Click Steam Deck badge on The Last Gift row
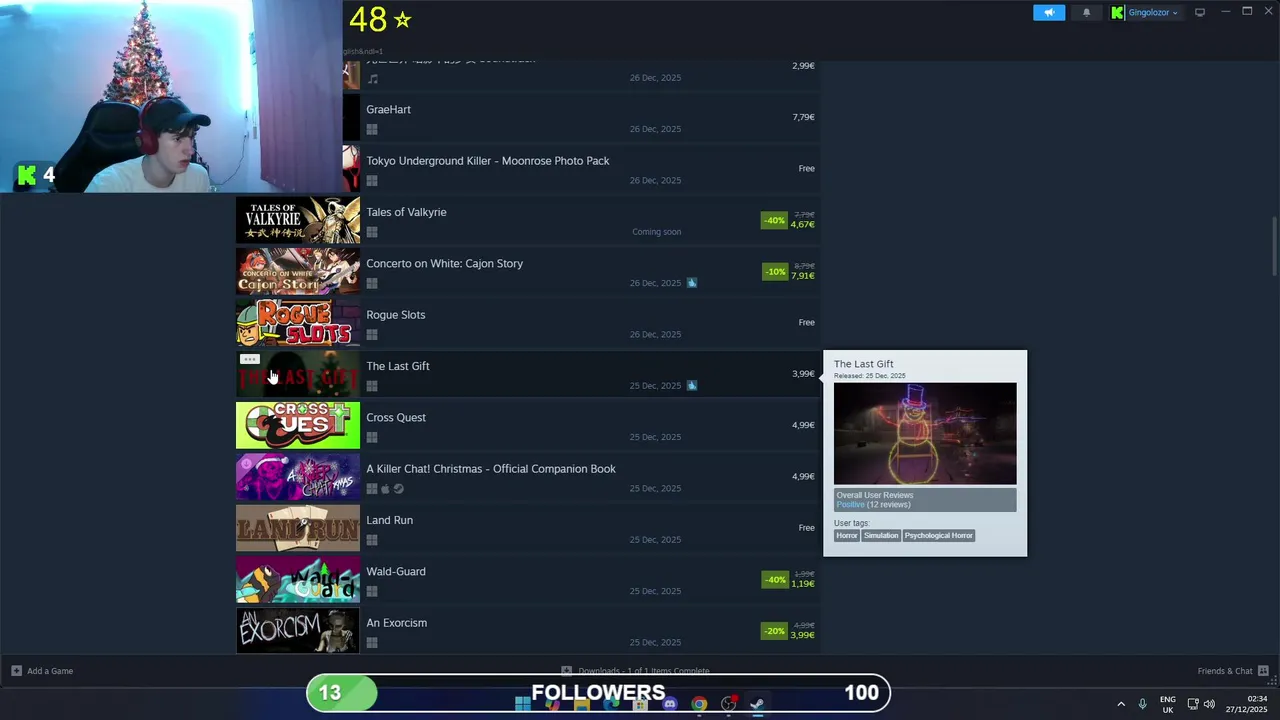 [x=692, y=385]
